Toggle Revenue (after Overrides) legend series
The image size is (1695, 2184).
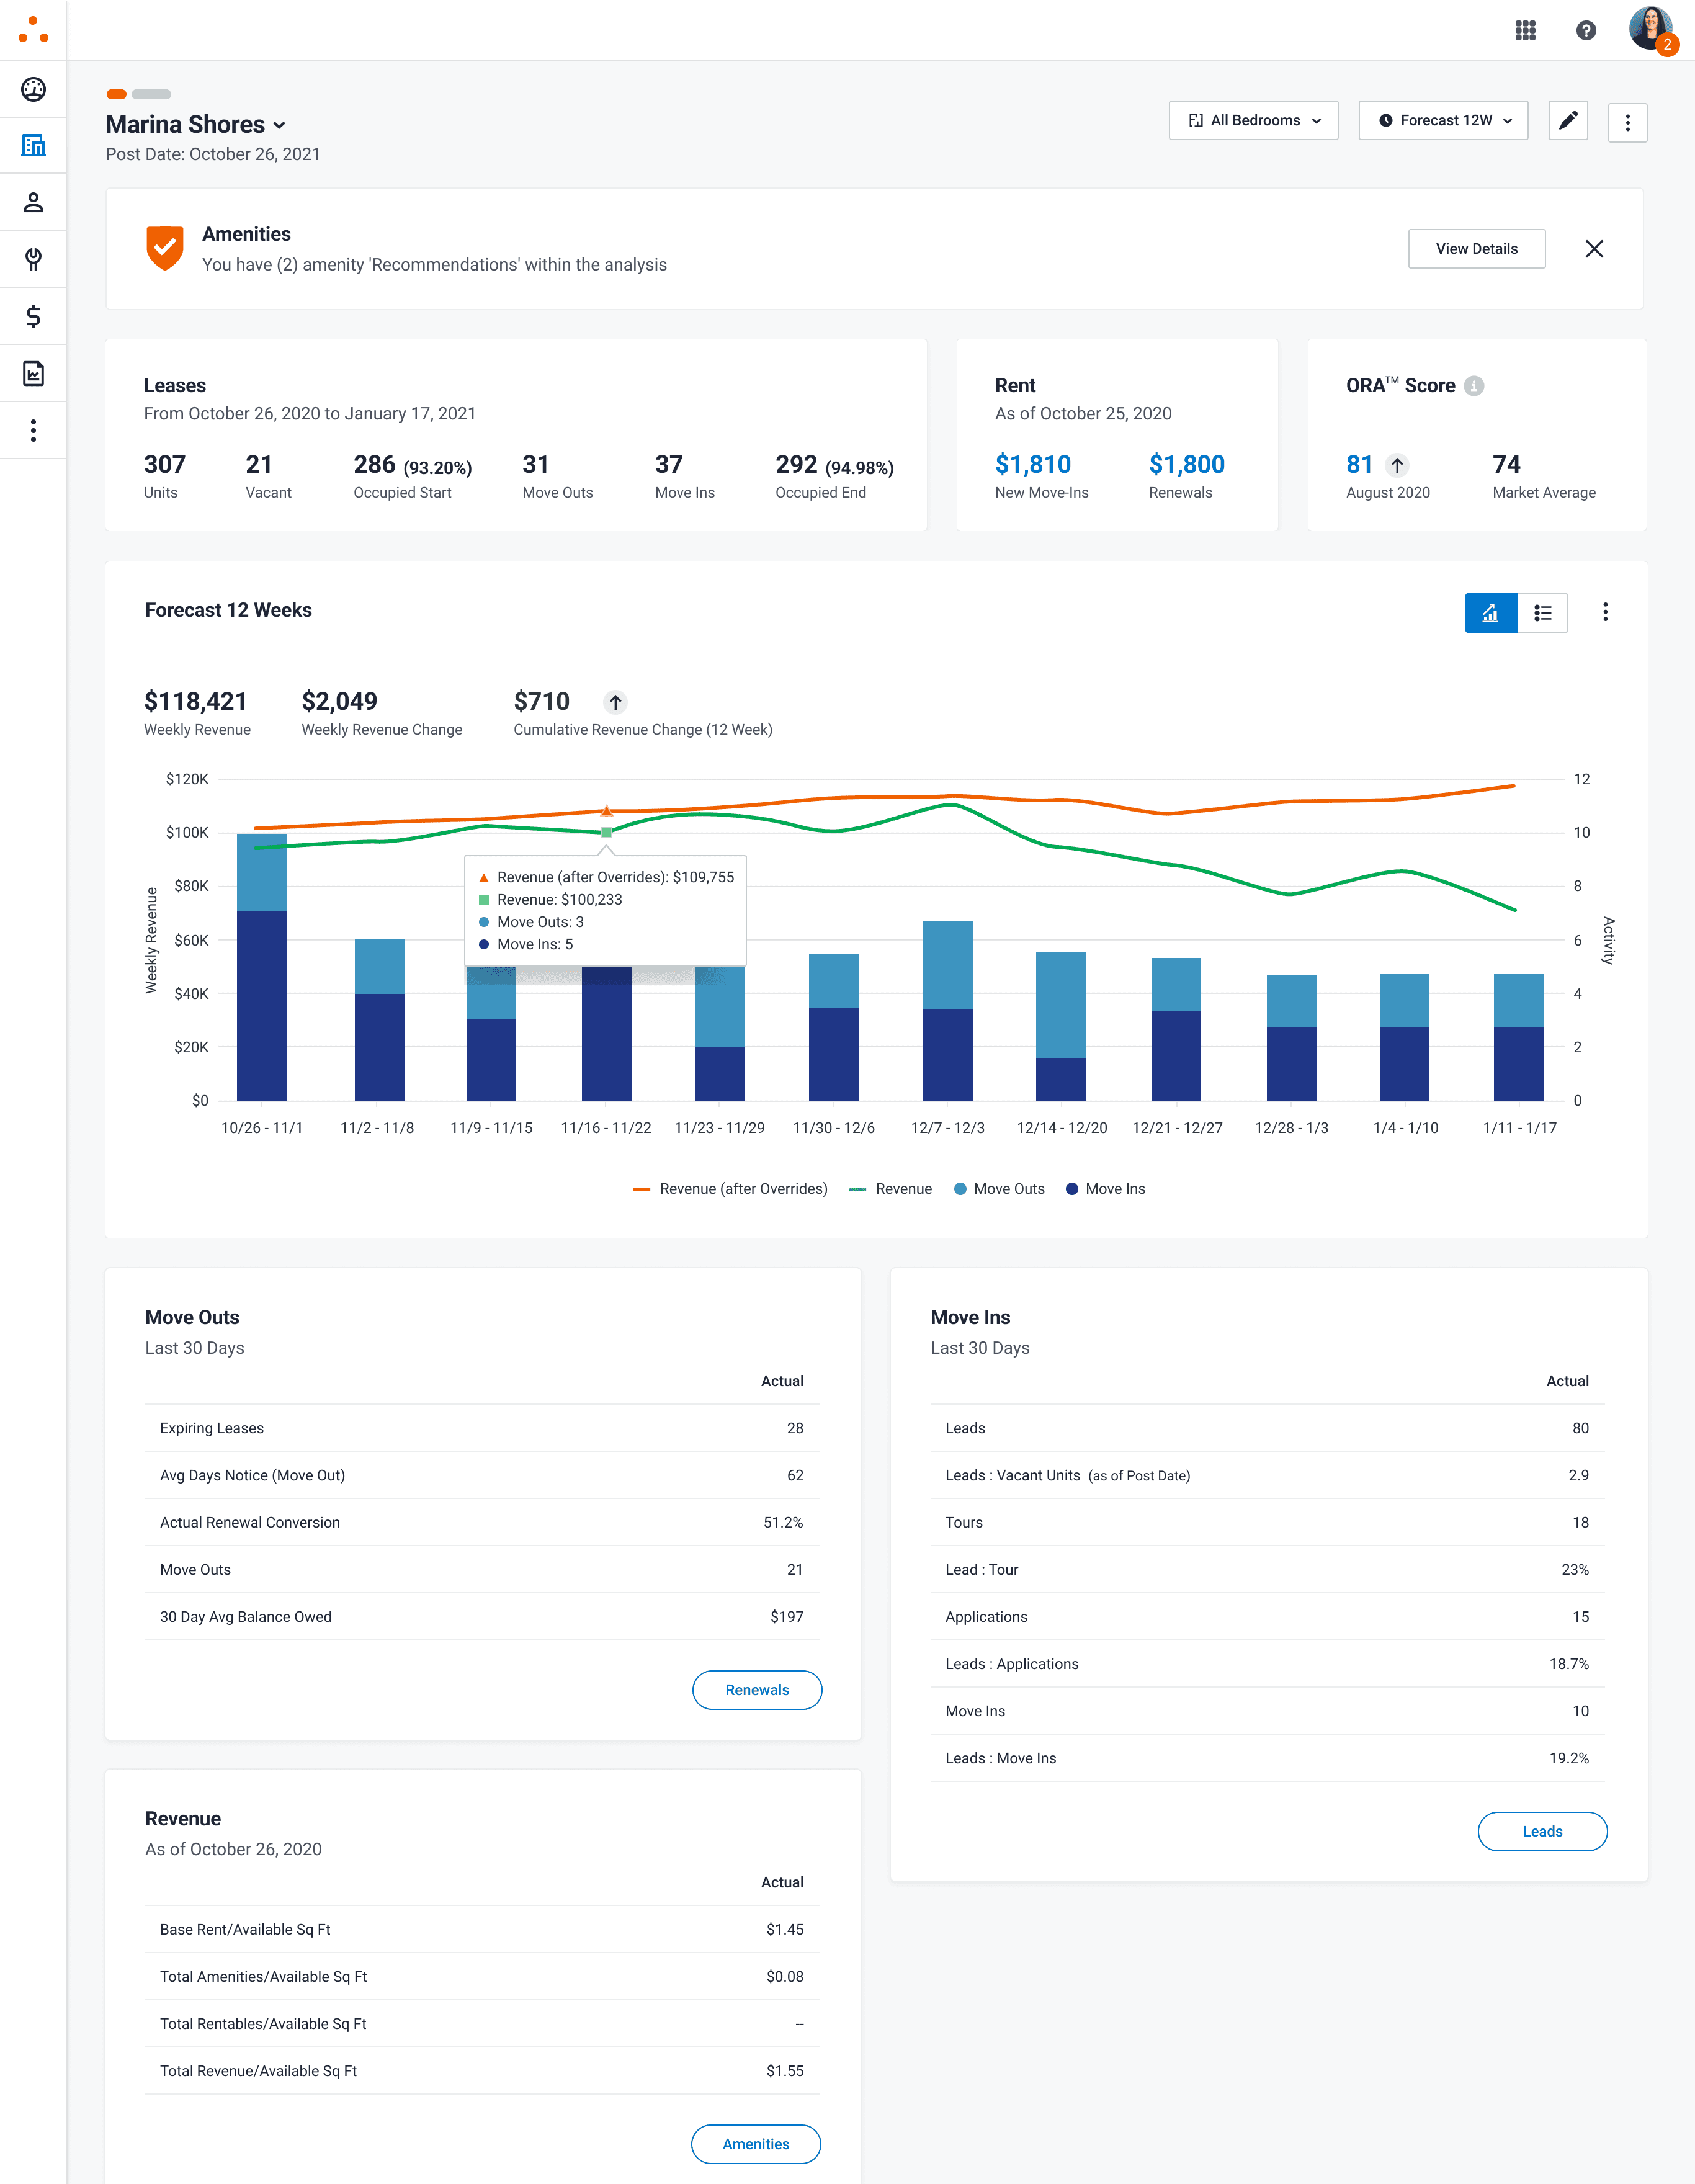click(x=730, y=1189)
